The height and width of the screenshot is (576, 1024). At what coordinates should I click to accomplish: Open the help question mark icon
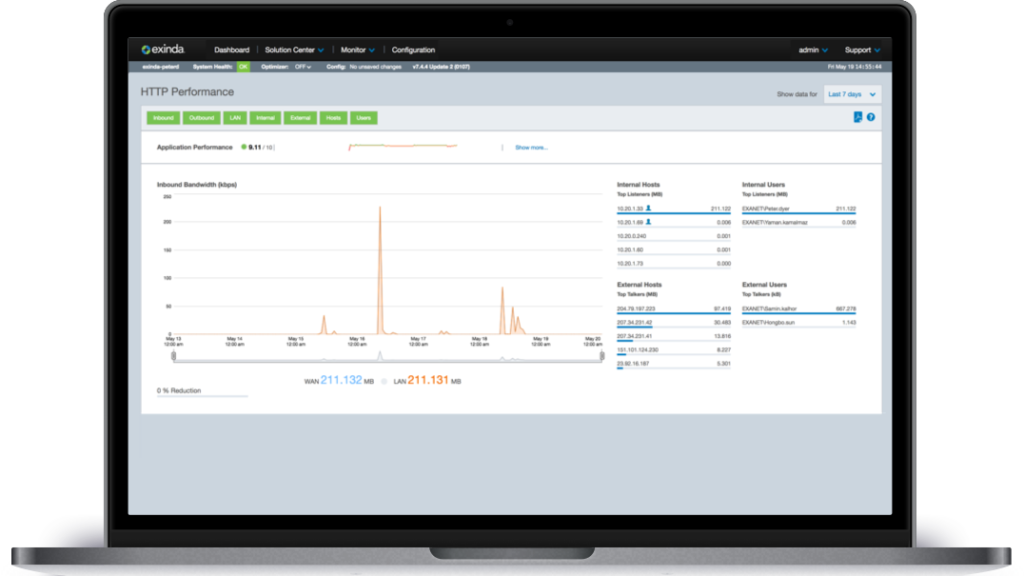click(871, 117)
